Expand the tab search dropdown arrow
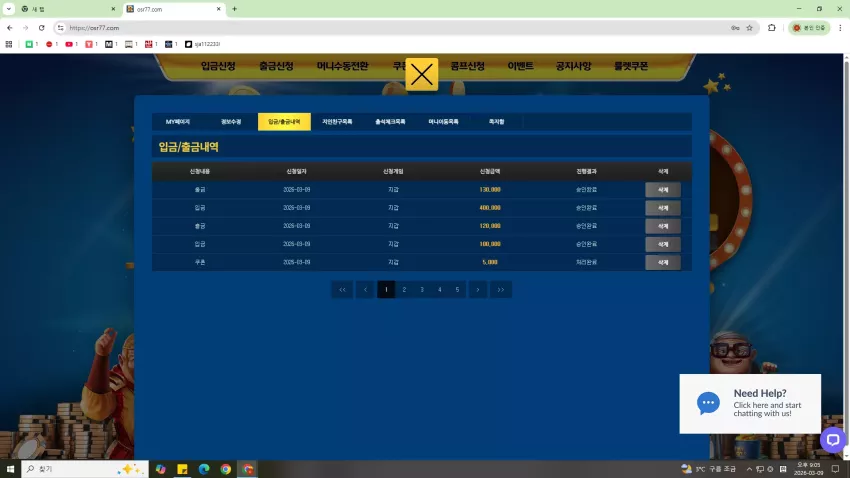 coord(9,9)
